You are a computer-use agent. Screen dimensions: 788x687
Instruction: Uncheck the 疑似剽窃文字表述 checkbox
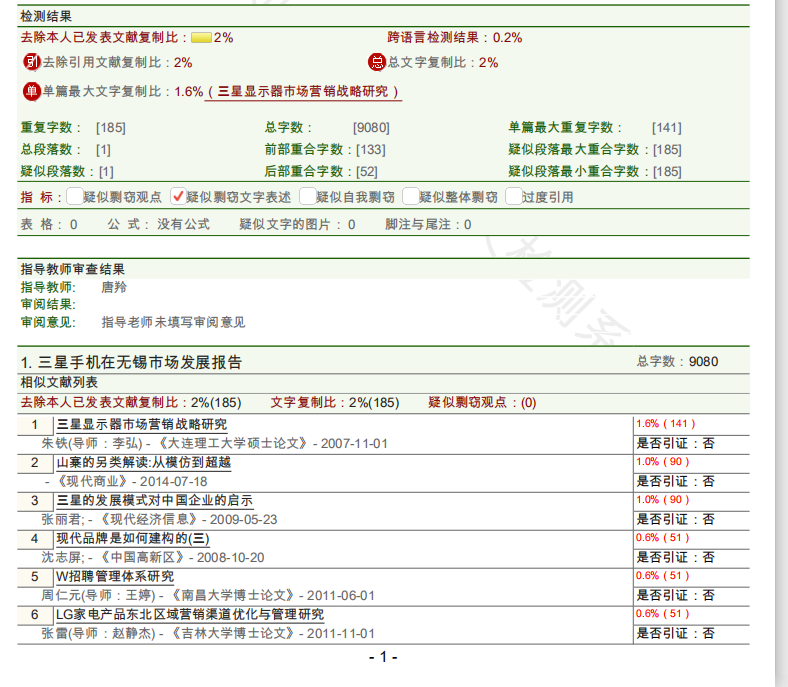coord(177,197)
